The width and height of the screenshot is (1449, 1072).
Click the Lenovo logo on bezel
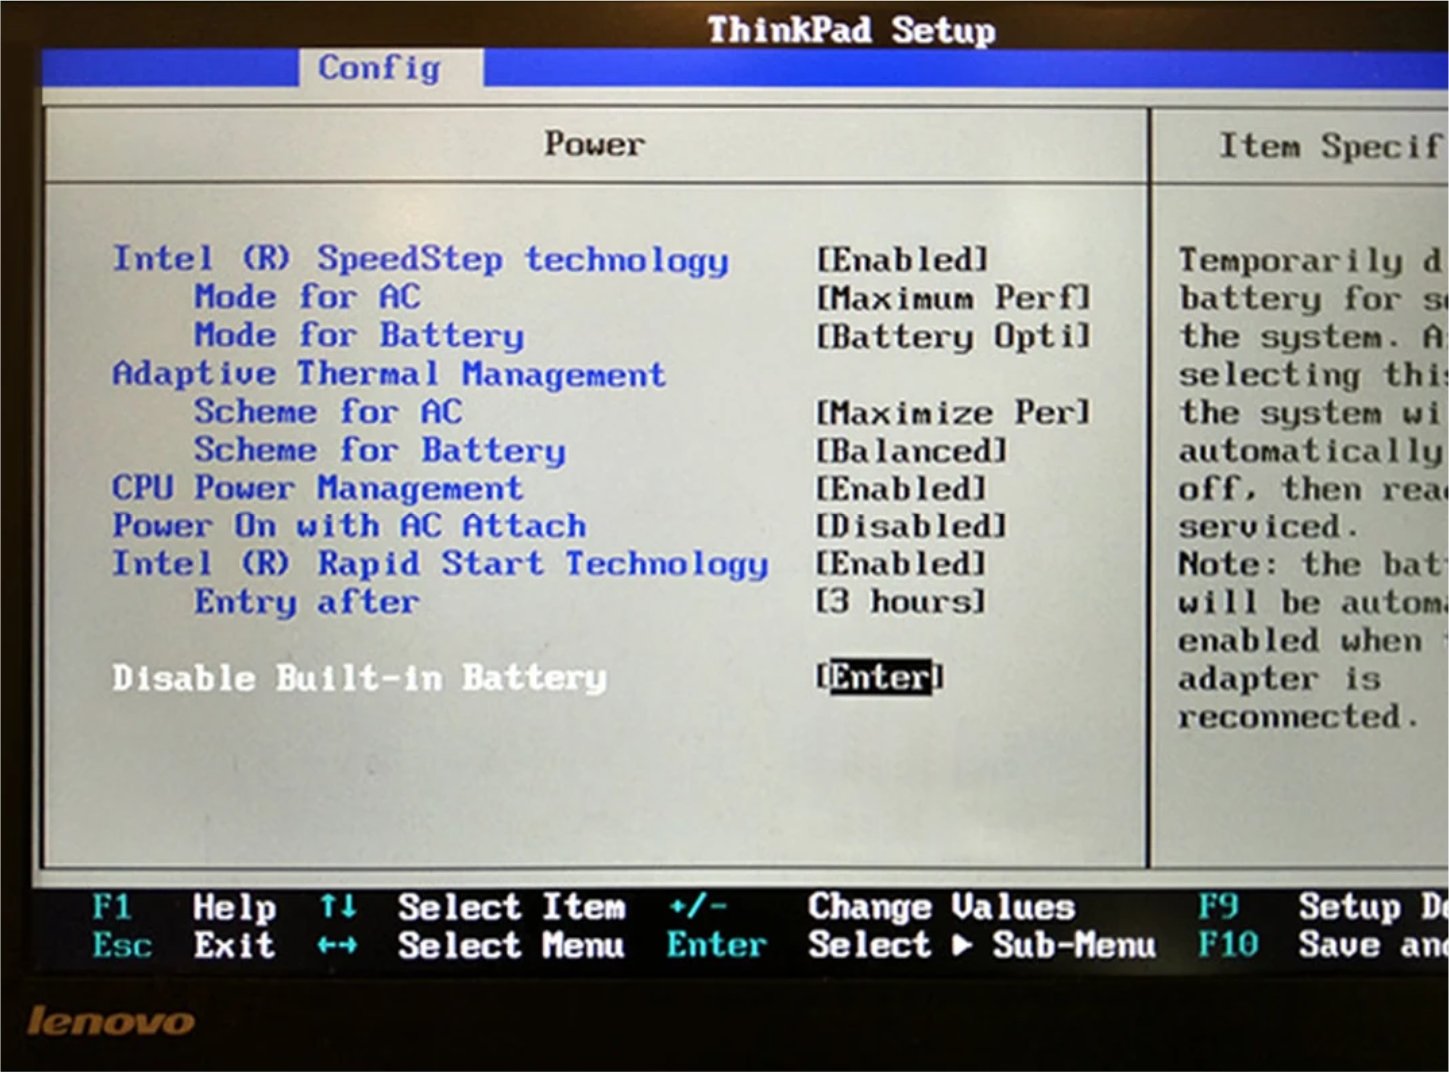pos(110,1021)
